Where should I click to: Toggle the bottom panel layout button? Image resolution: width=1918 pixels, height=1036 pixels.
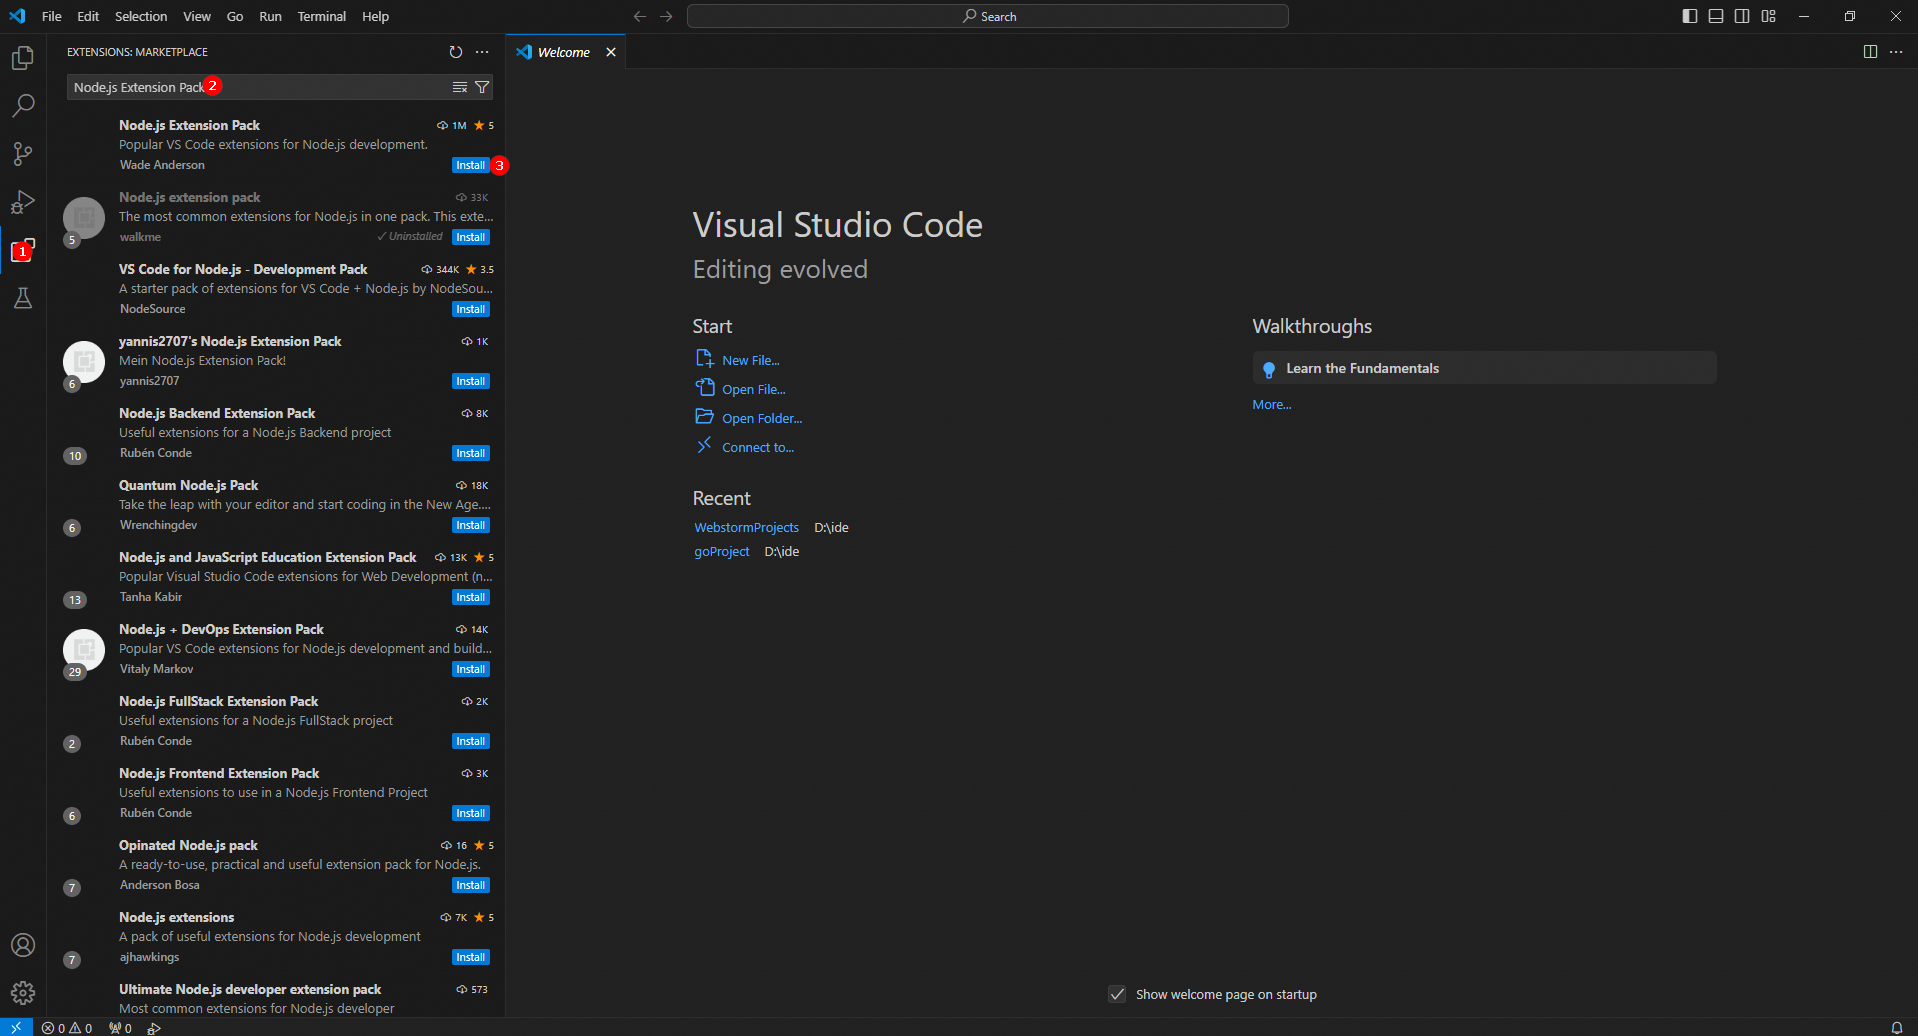tap(1716, 16)
